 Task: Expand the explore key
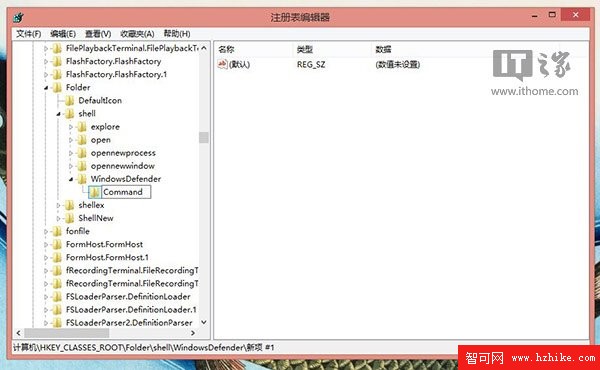(x=71, y=127)
